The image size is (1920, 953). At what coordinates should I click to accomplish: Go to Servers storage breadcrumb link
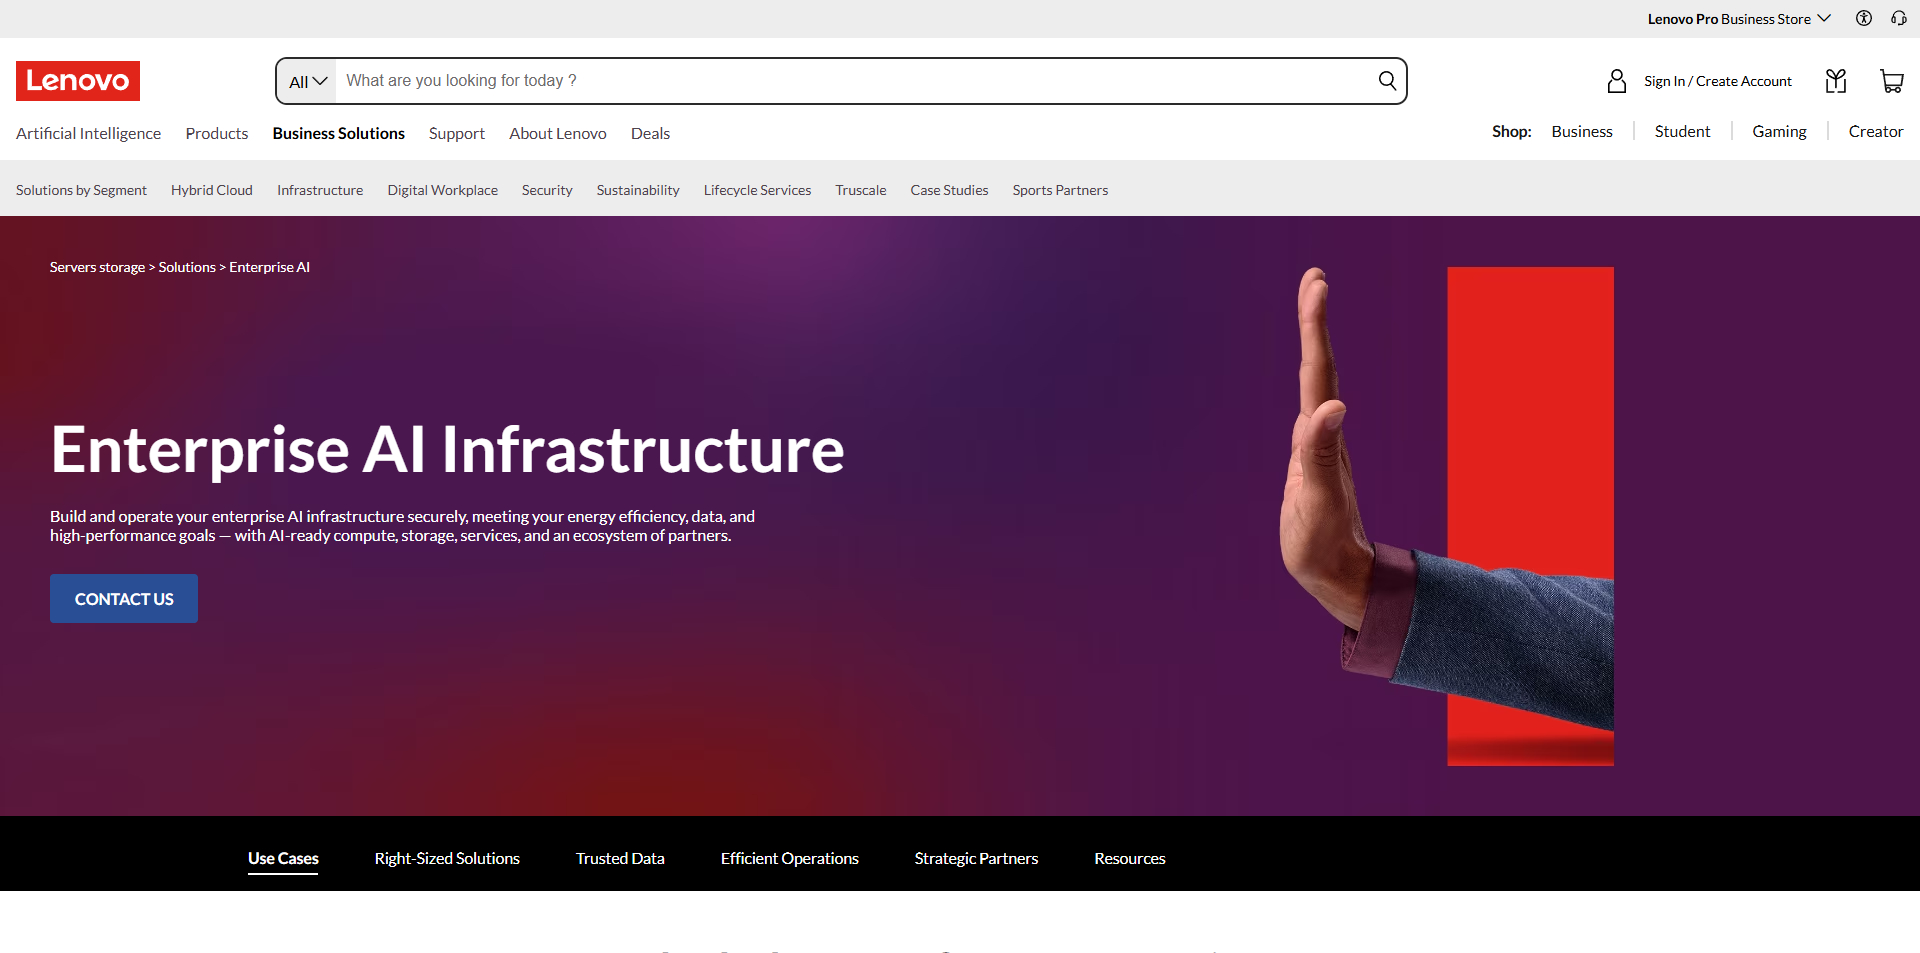tap(97, 267)
